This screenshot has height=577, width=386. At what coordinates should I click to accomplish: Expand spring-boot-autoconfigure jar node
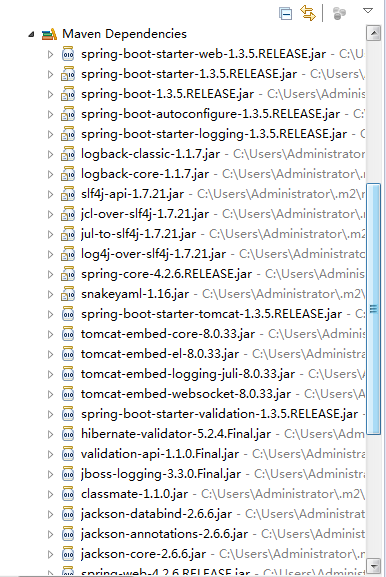50,114
